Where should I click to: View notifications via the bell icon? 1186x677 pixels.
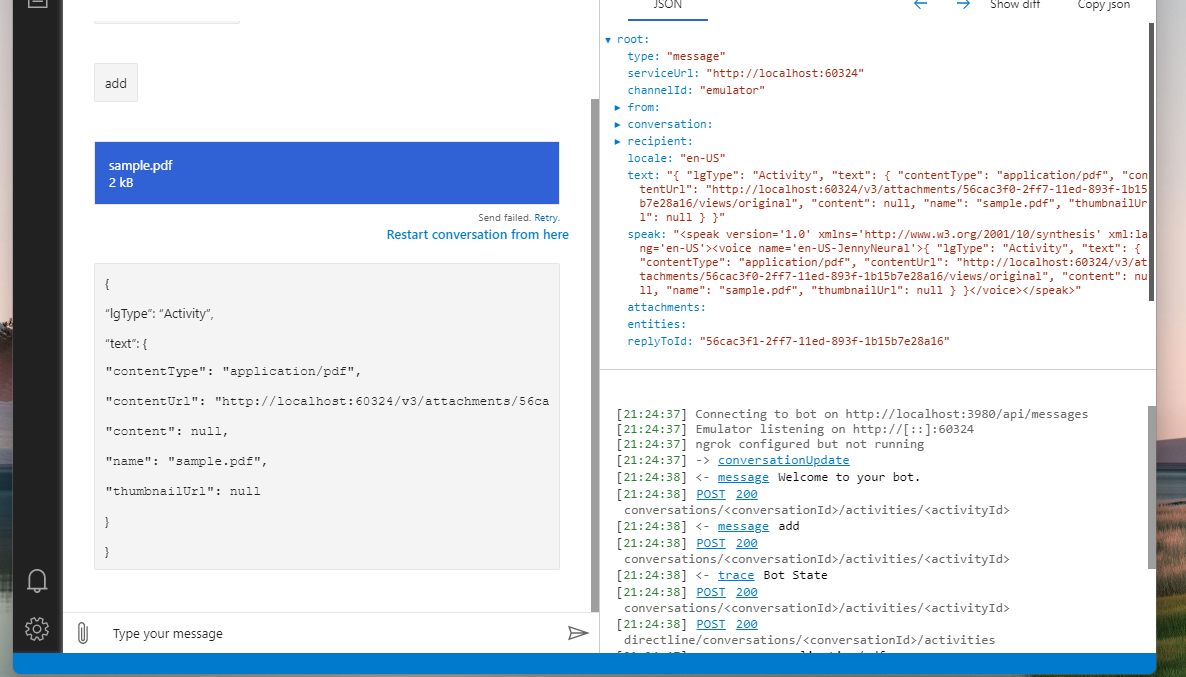[37, 580]
